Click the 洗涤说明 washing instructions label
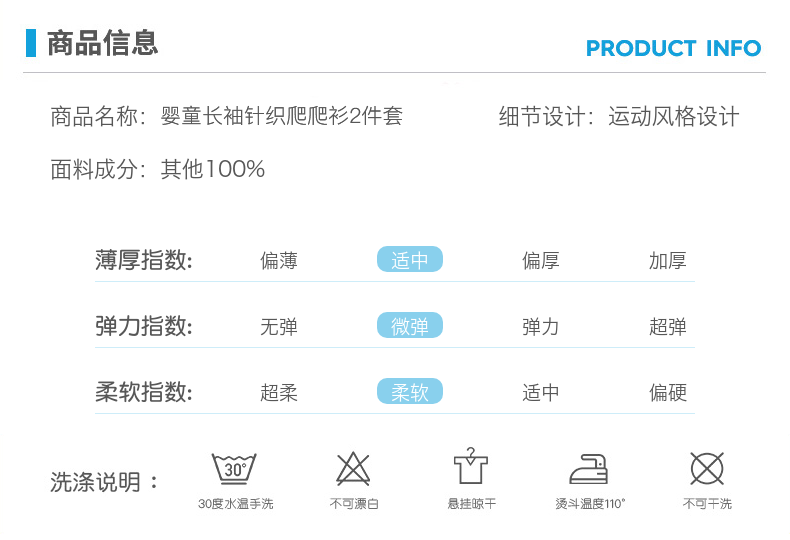790x540 pixels. 95,483
